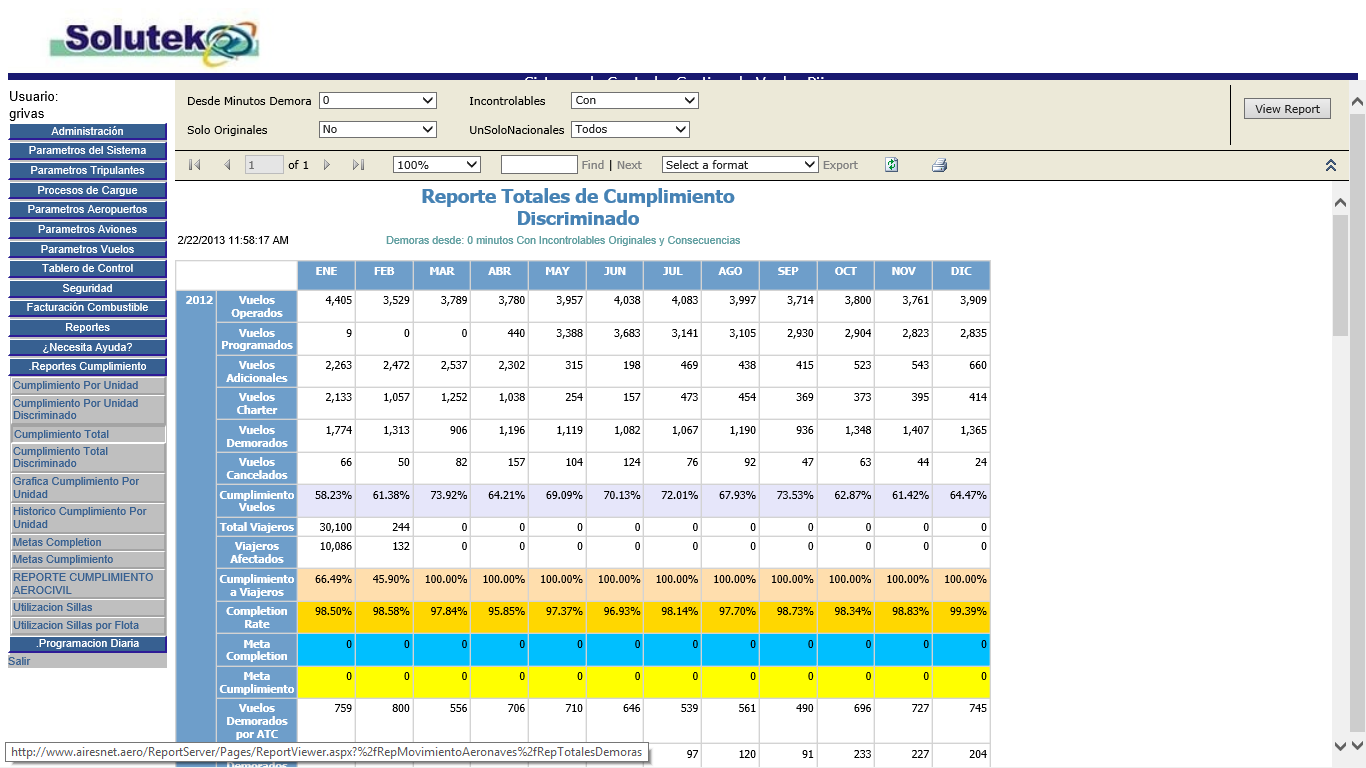The height and width of the screenshot is (768, 1366).
Task: Open the zoom level 100% dropdown
Action: point(437,165)
